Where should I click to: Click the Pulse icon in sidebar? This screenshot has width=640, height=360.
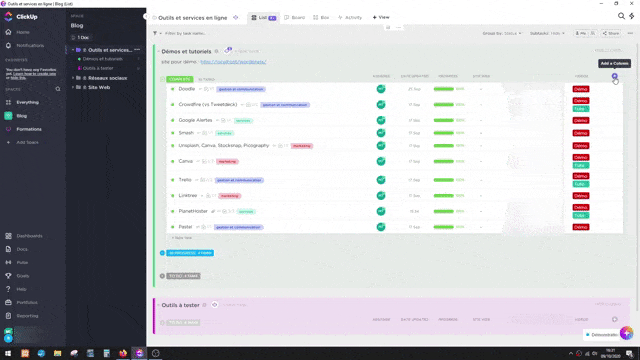tap(8, 262)
